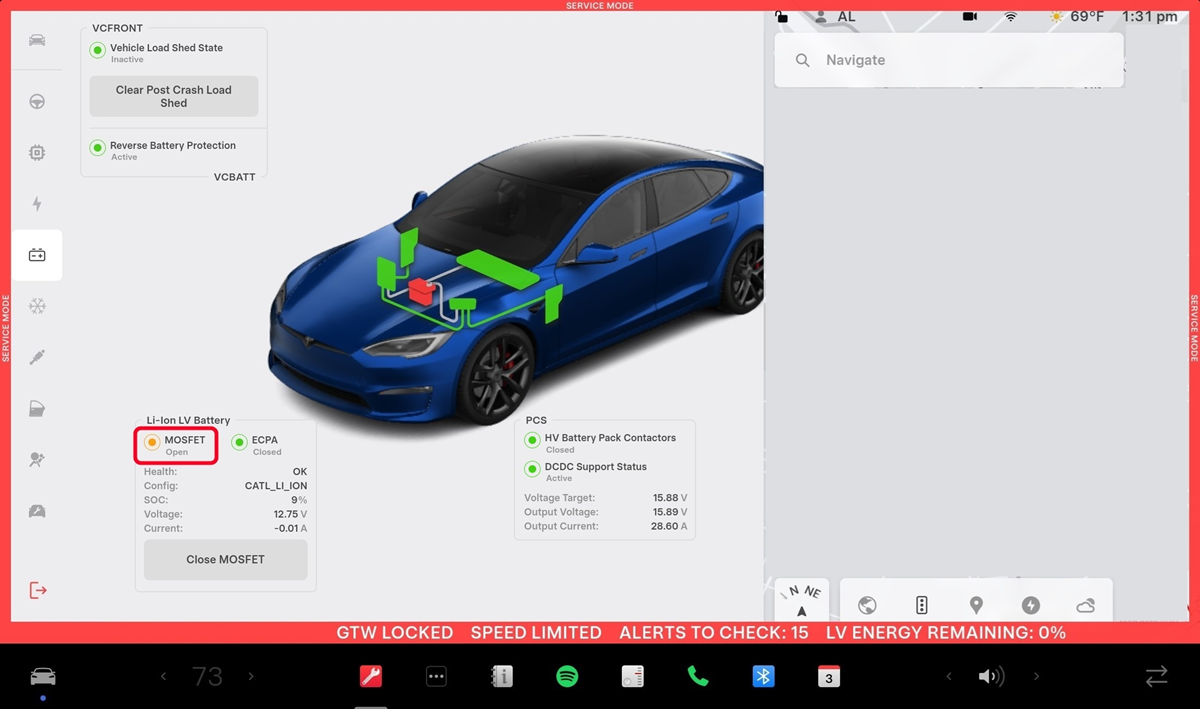Image resolution: width=1200 pixels, height=709 pixels.
Task: Open the steering wheel section in sidebar
Action: [37, 101]
